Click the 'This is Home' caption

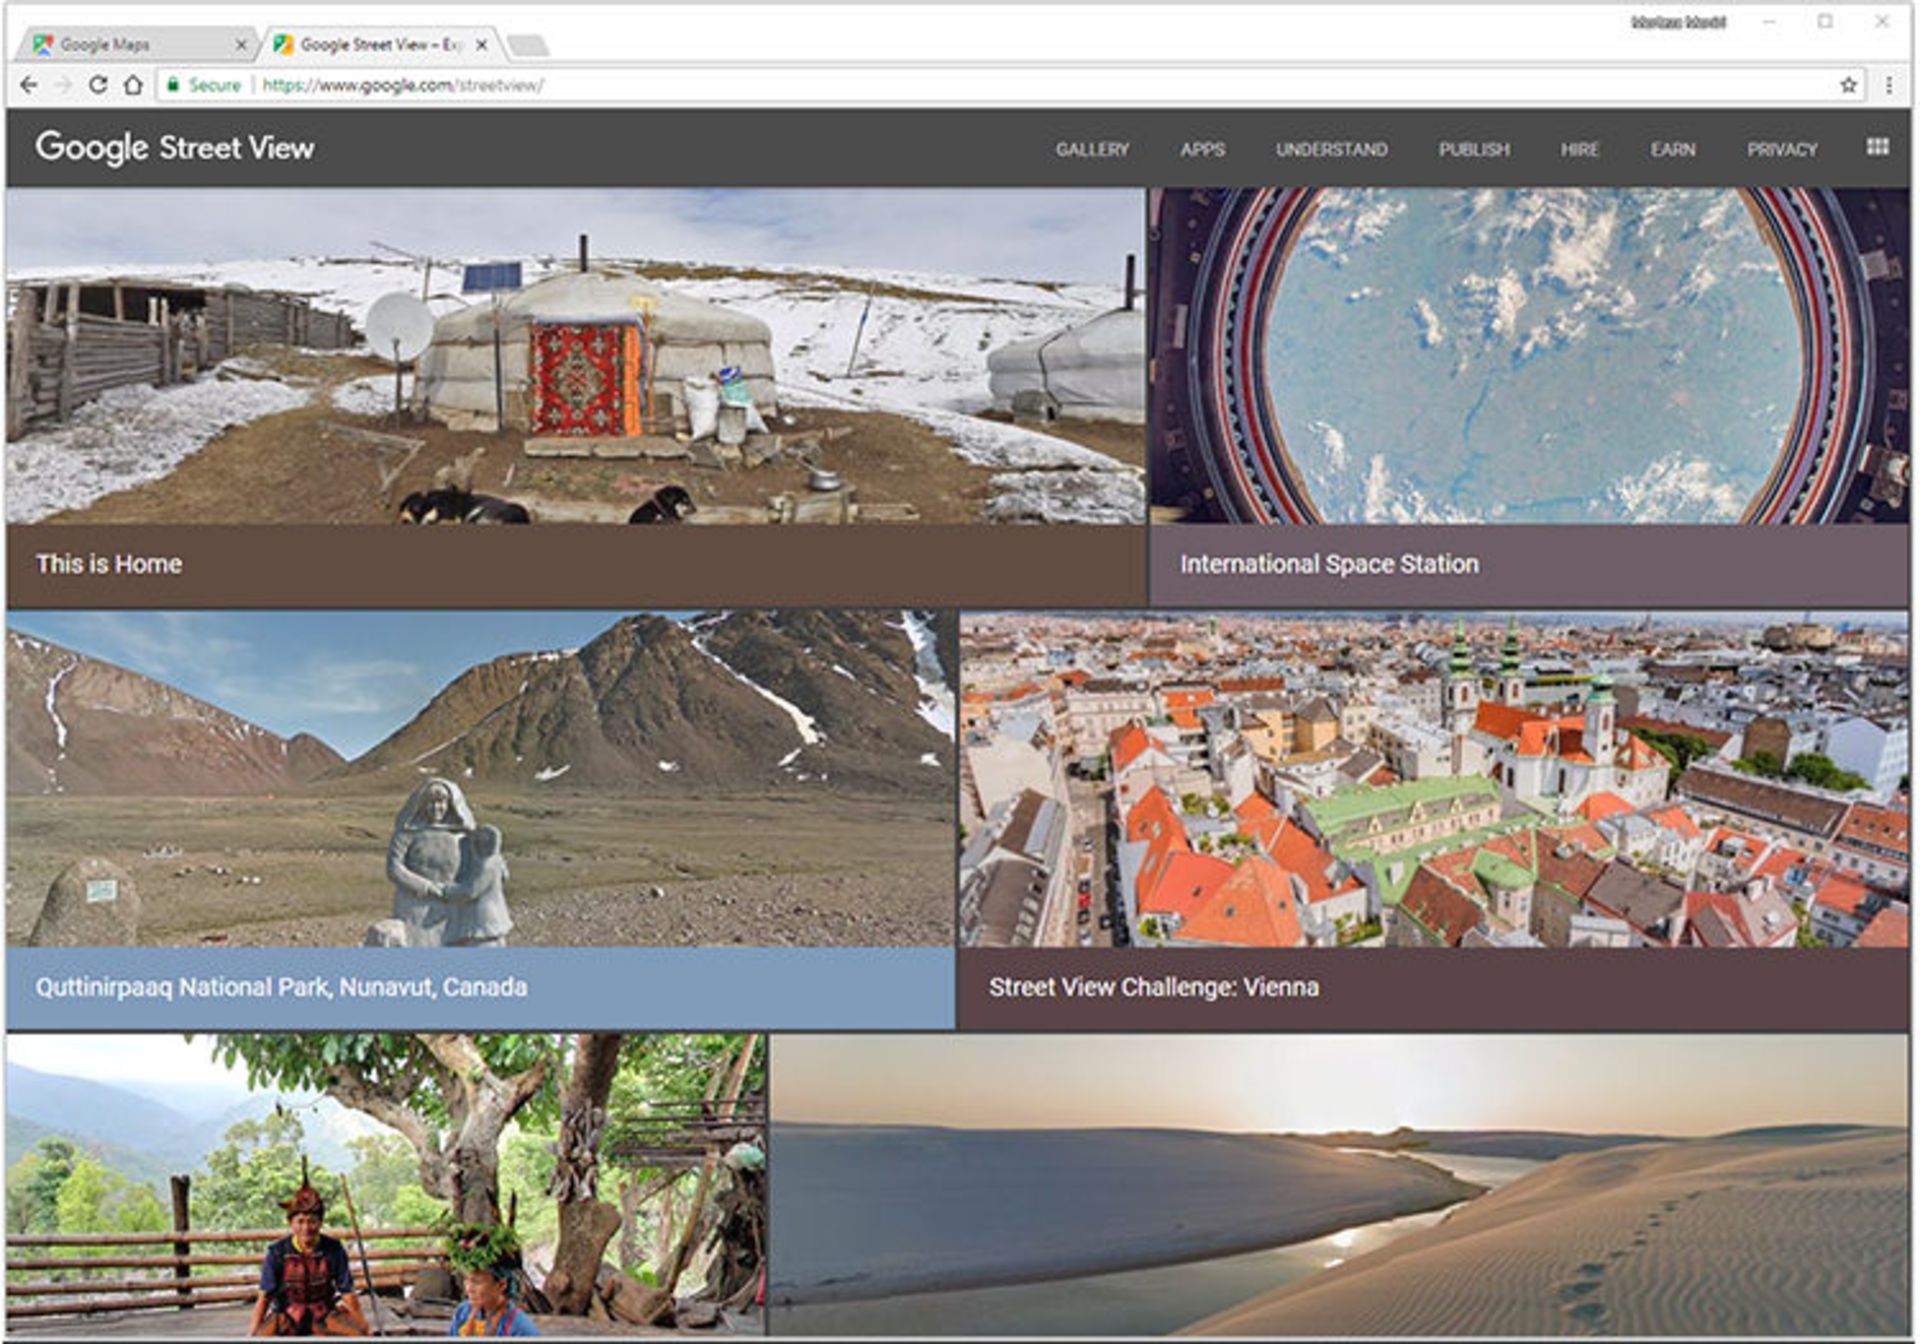pyautogui.click(x=109, y=564)
